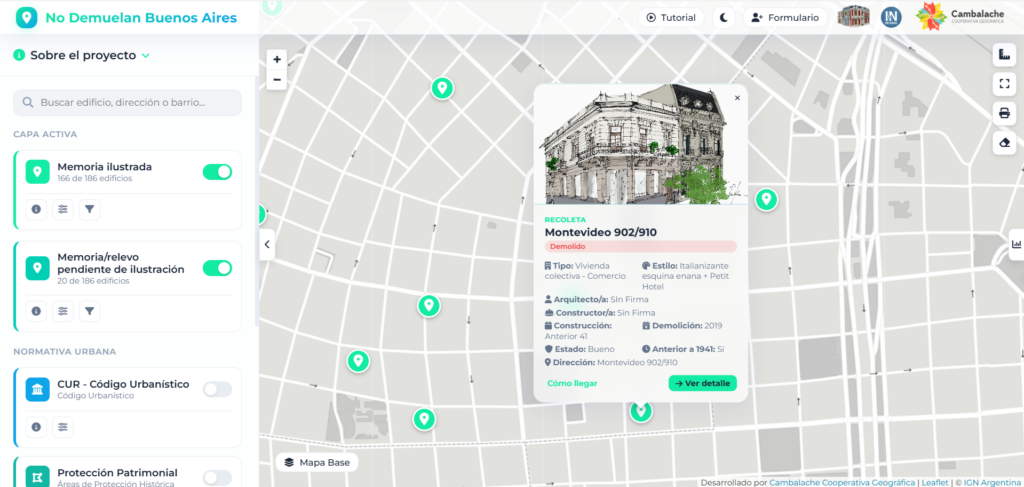Show info for Memoria/relevo pendiente layer

pos(36,311)
